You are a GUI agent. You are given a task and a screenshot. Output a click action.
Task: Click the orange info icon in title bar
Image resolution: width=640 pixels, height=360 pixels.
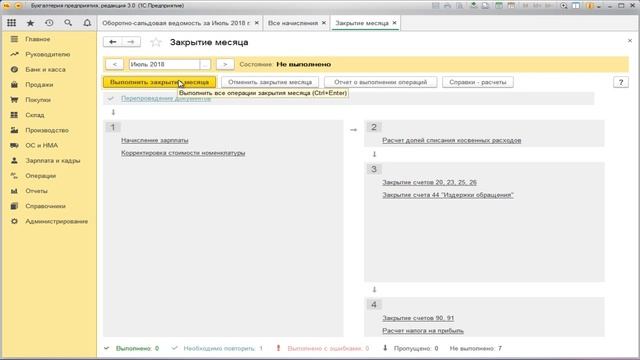(x=589, y=6)
